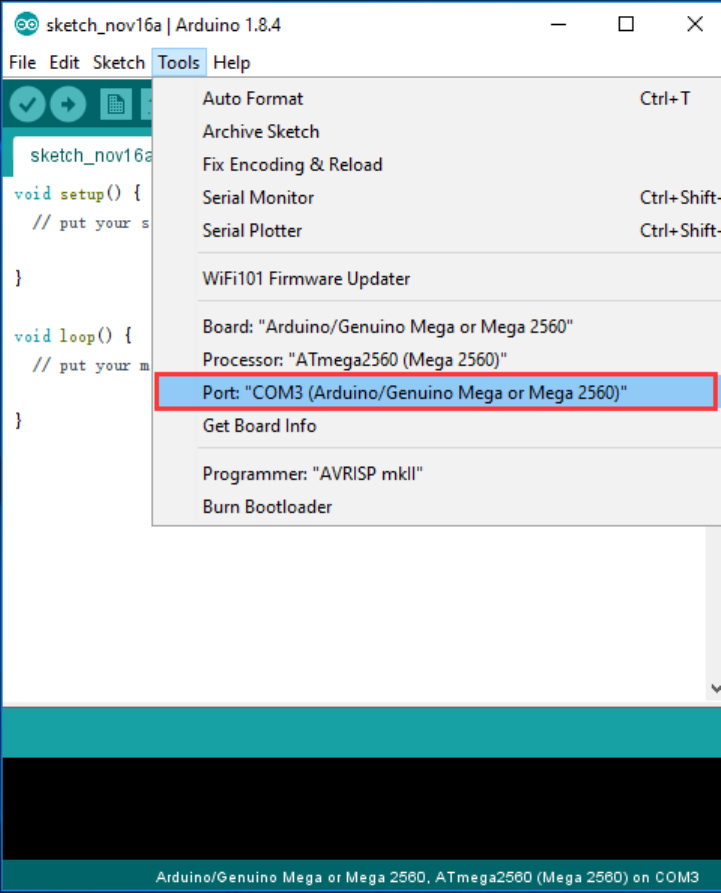The height and width of the screenshot is (893, 721).
Task: Select Auto Format from the Tools menu
Action: (x=436, y=99)
